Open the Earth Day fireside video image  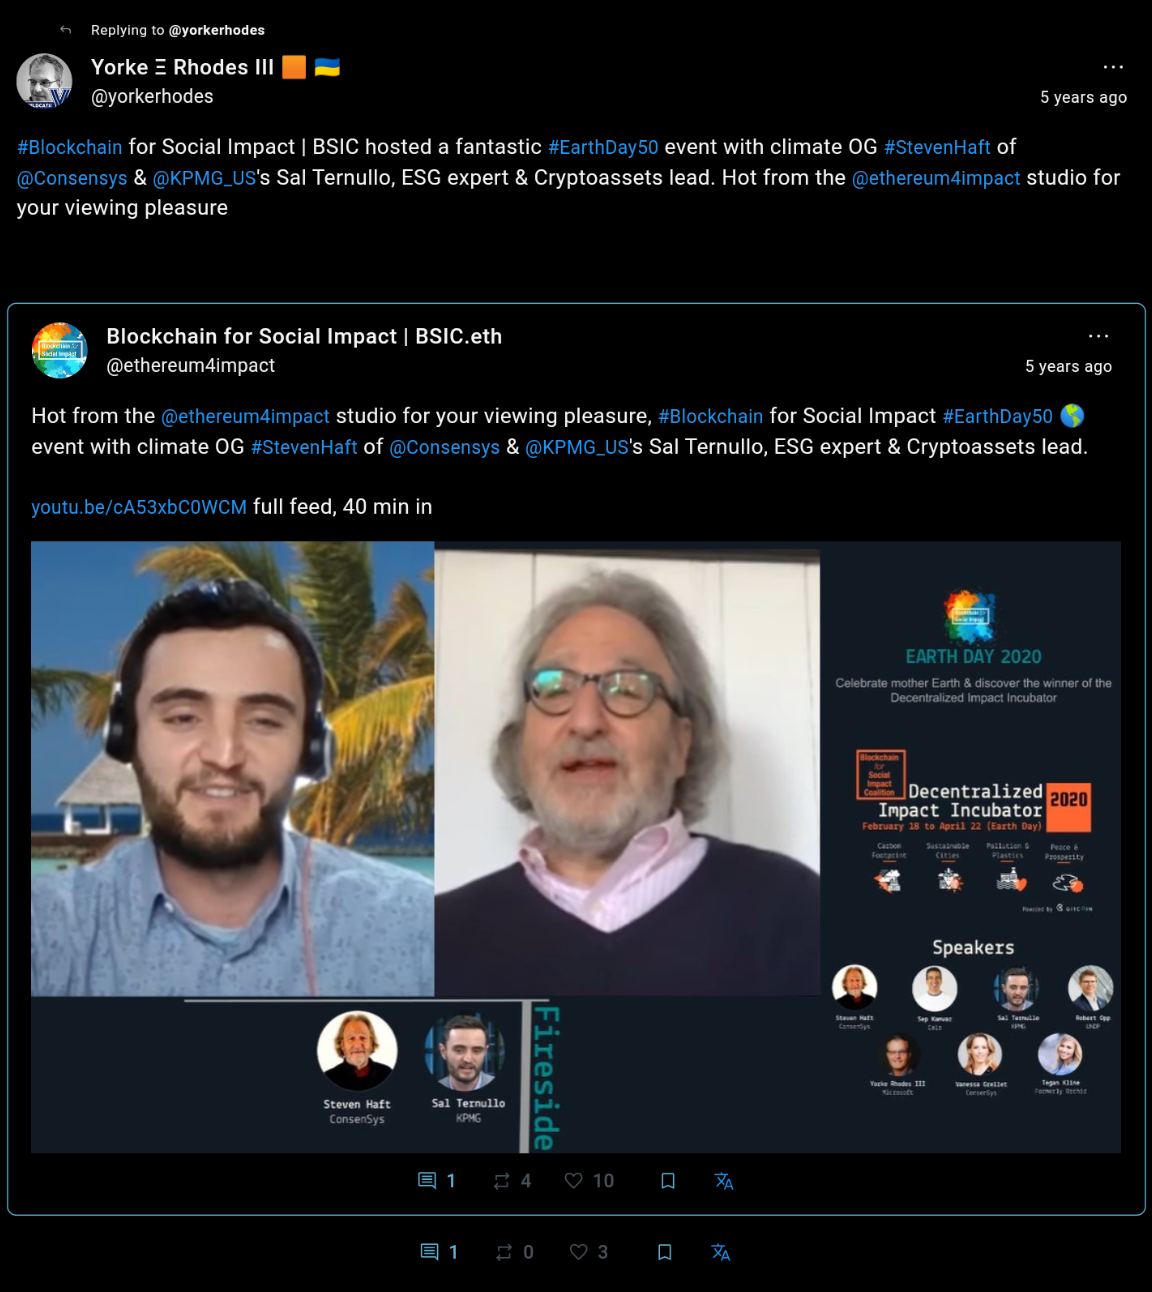click(576, 847)
